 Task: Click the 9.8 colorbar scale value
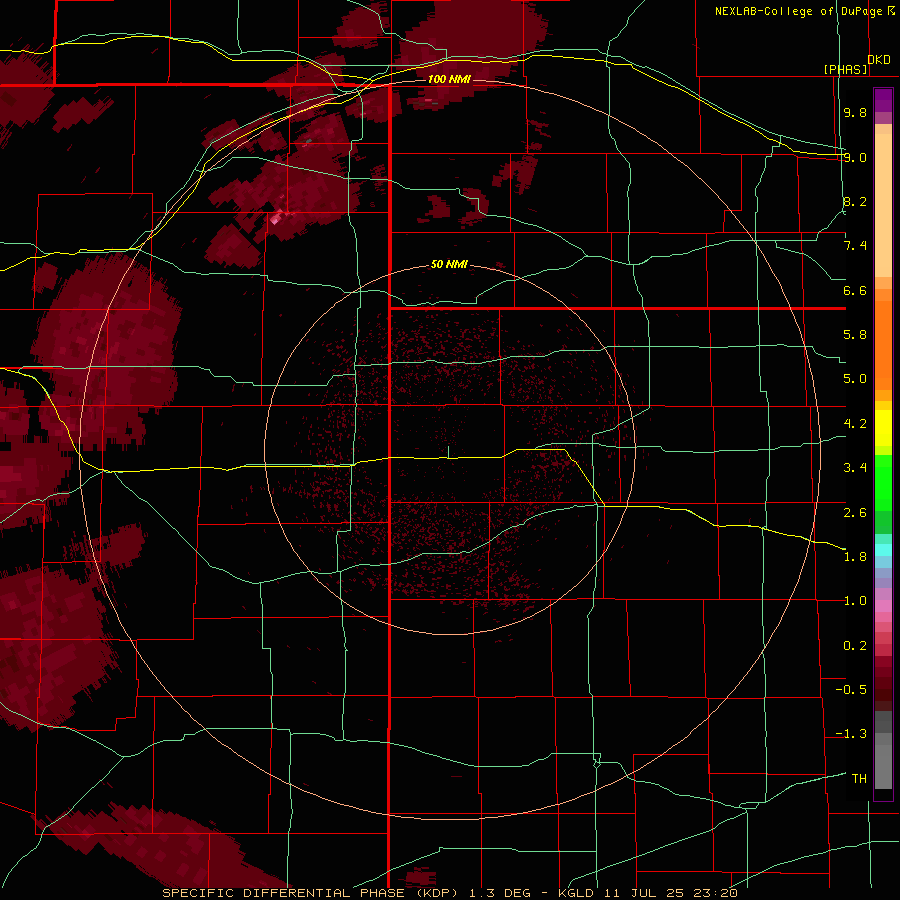pos(855,112)
